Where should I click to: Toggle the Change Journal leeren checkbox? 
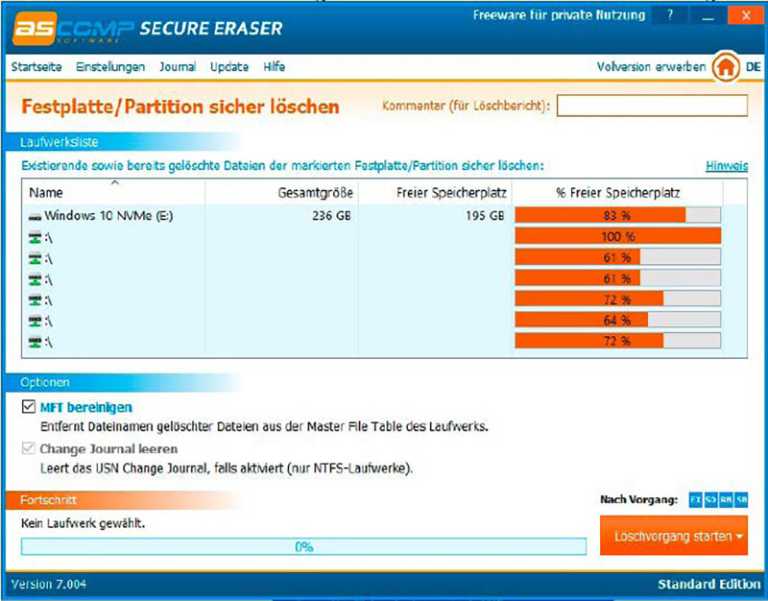29,448
